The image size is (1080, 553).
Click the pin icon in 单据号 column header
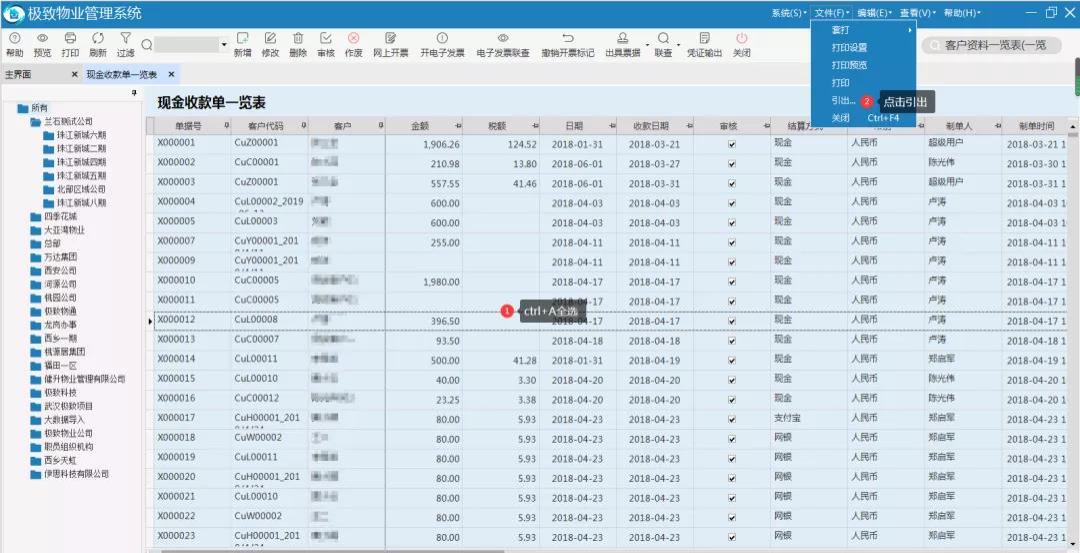pyautogui.click(x=227, y=126)
